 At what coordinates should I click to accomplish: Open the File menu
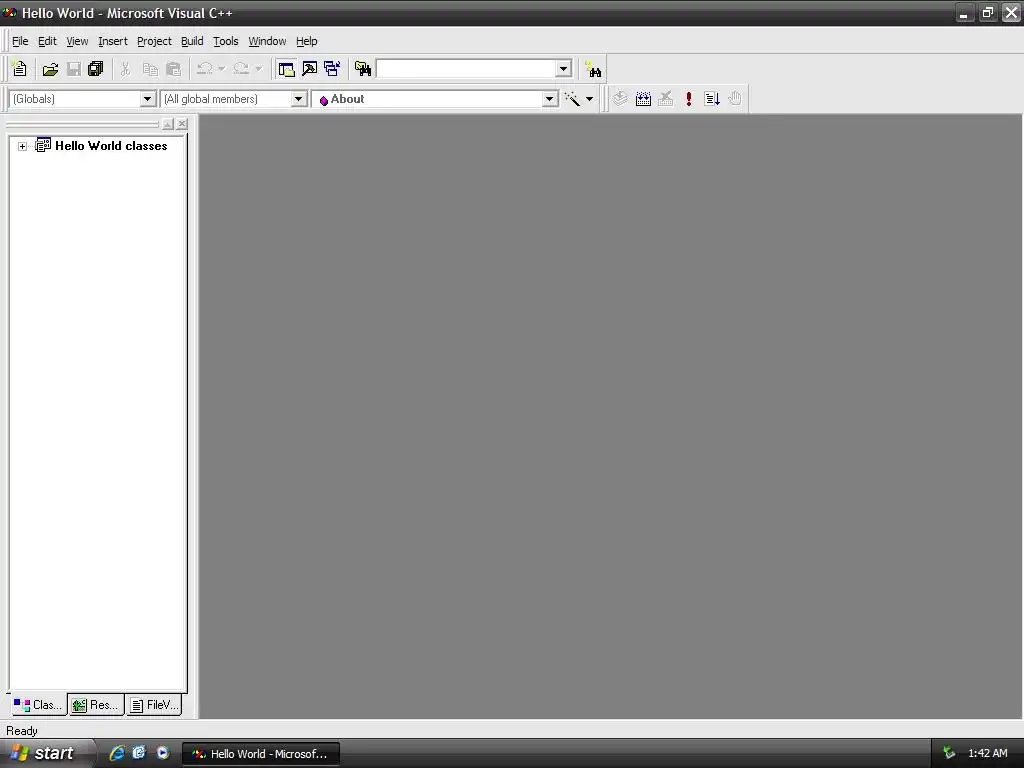coord(20,41)
